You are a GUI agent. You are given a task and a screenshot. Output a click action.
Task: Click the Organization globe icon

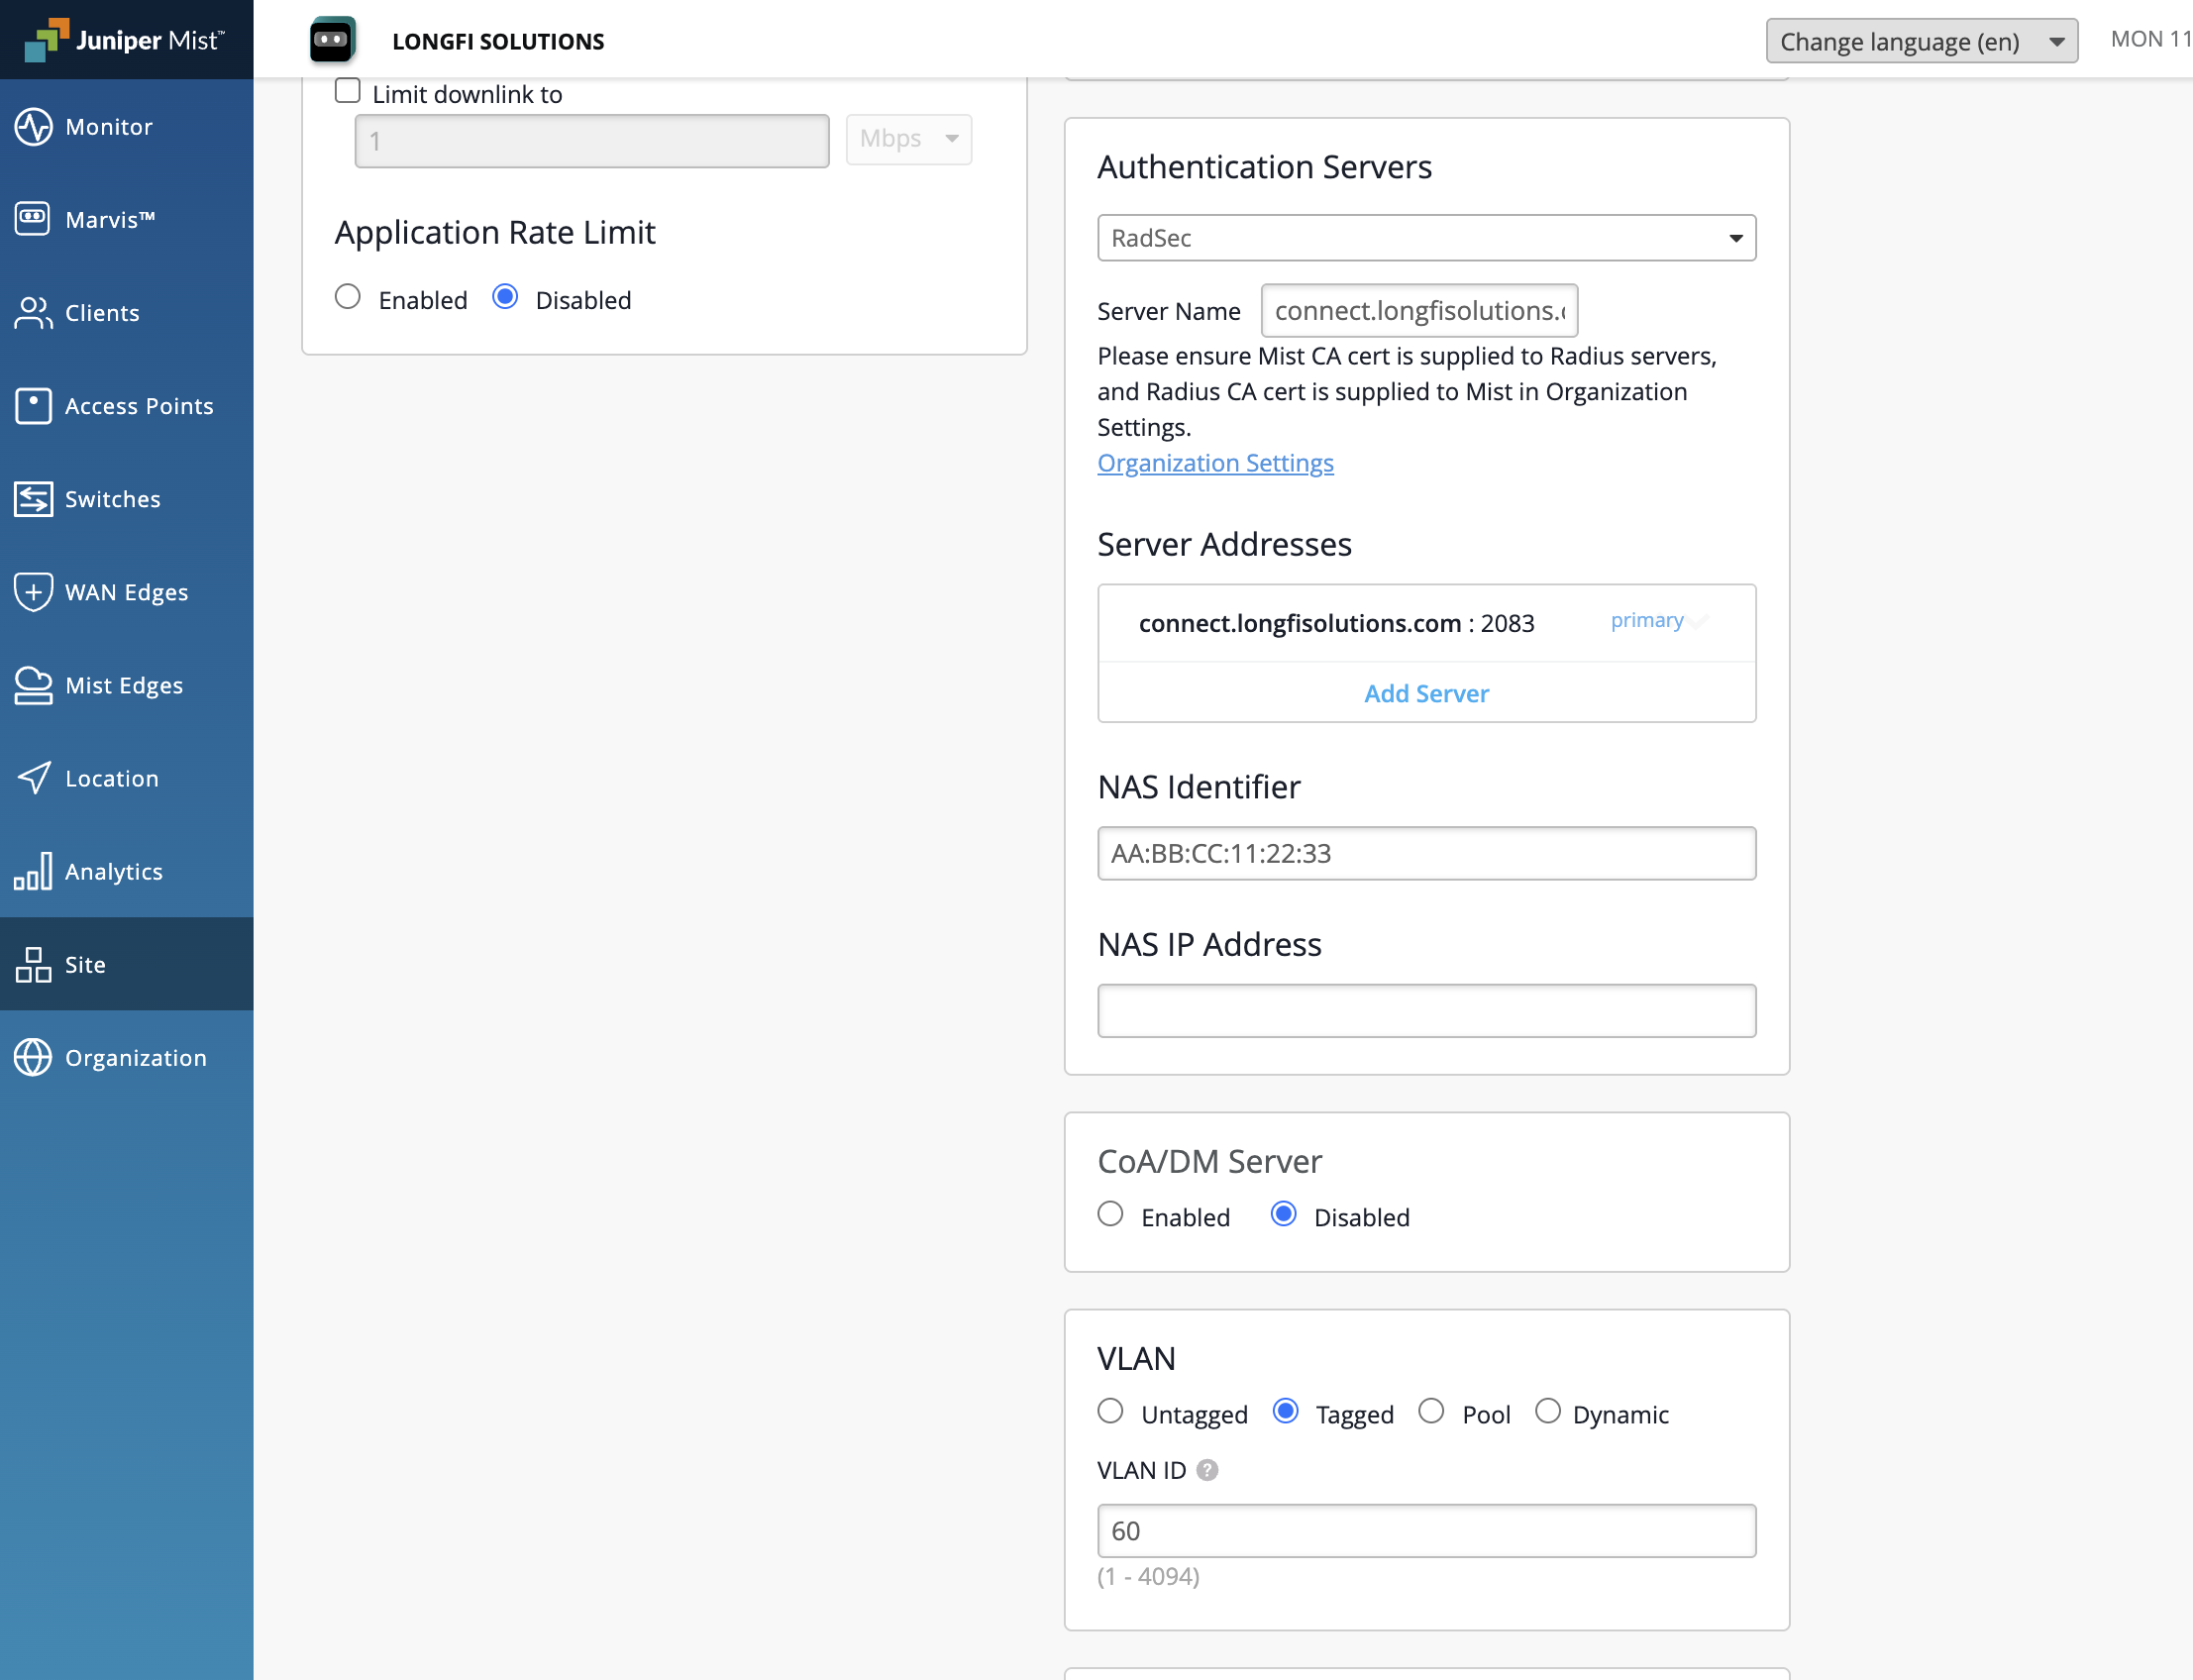(x=33, y=1057)
